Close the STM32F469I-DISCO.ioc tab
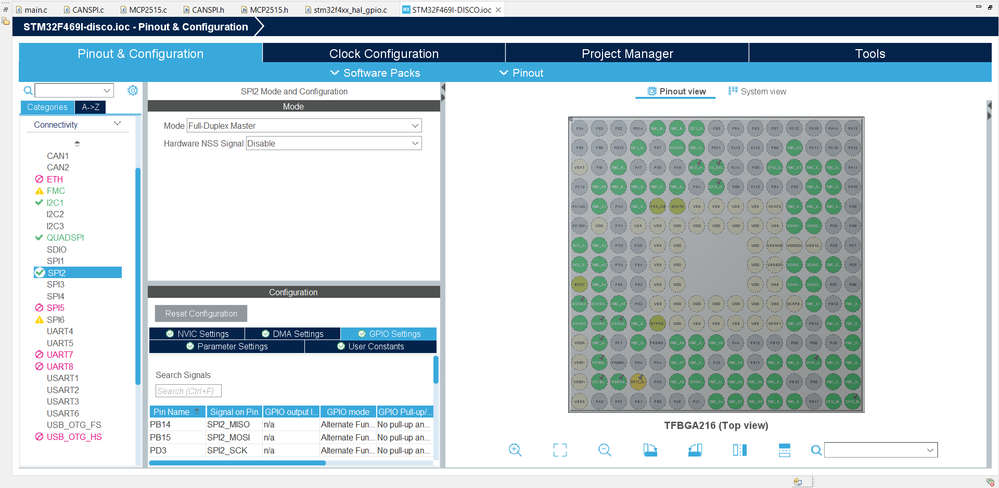999x488 pixels. 498,10
